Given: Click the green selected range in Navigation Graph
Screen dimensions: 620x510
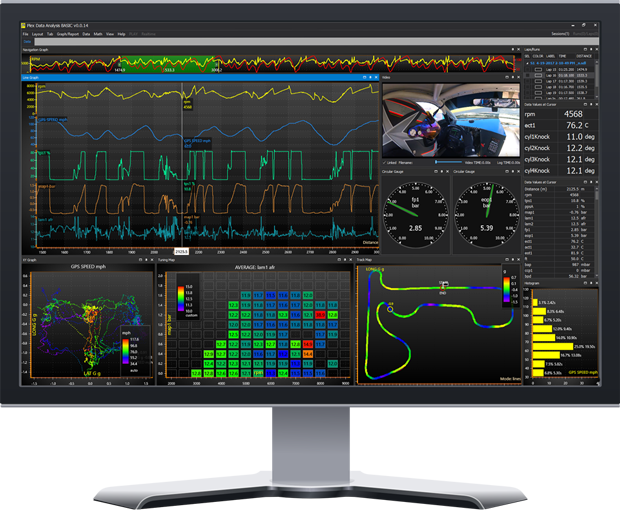Looking at the screenshot, I should tap(150, 63).
